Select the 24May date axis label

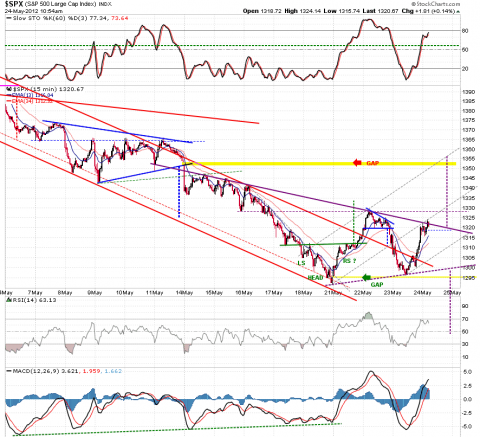click(x=423, y=293)
